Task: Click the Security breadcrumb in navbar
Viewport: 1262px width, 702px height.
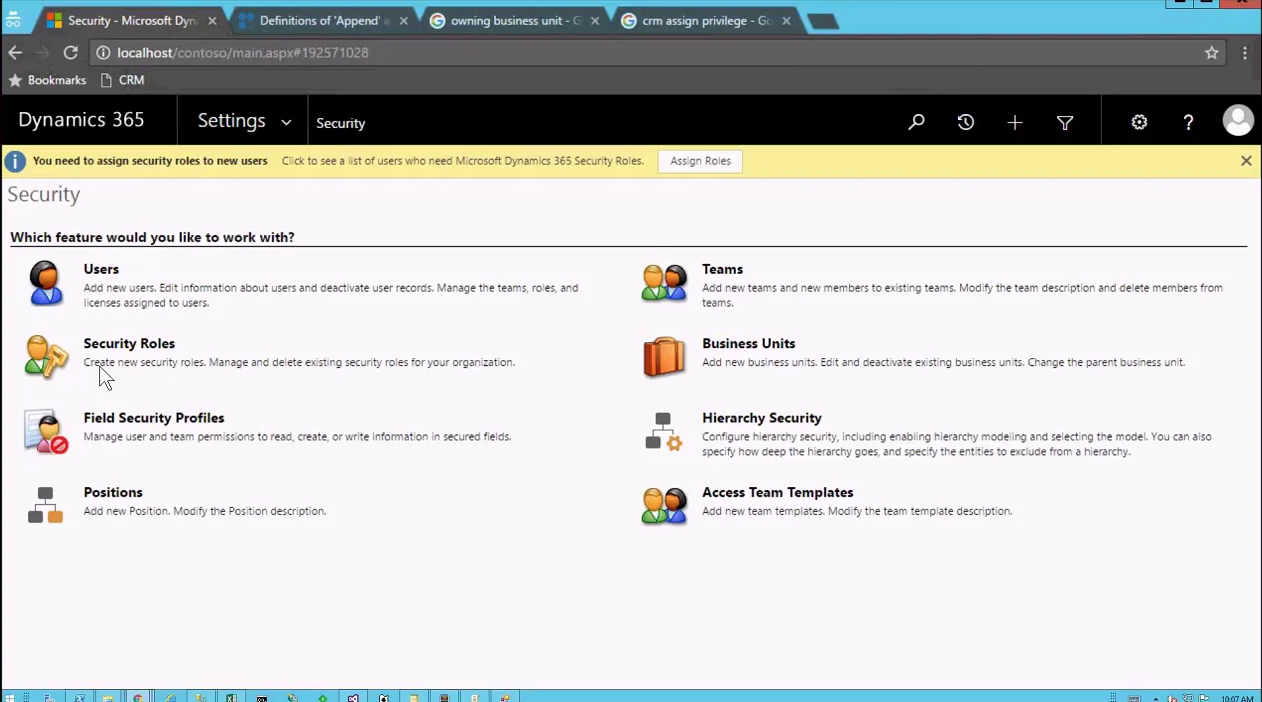Action: (x=340, y=123)
